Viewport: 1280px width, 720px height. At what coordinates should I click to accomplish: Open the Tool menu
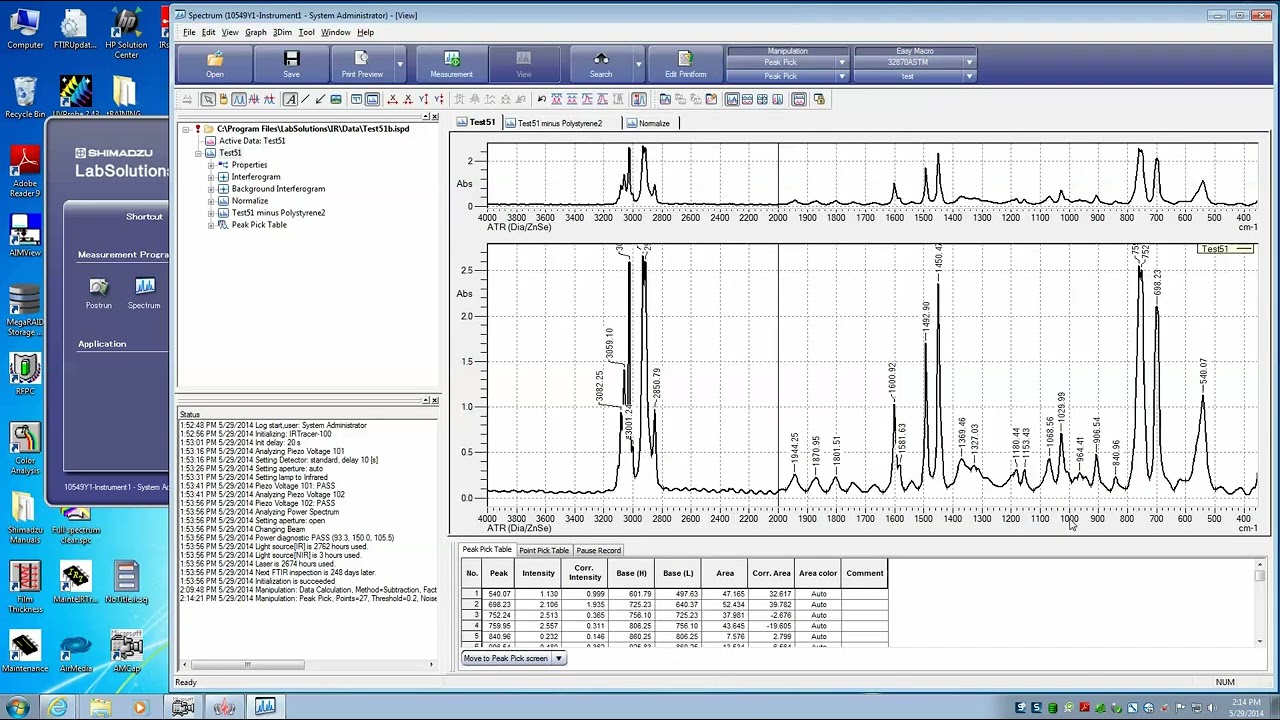tap(306, 32)
